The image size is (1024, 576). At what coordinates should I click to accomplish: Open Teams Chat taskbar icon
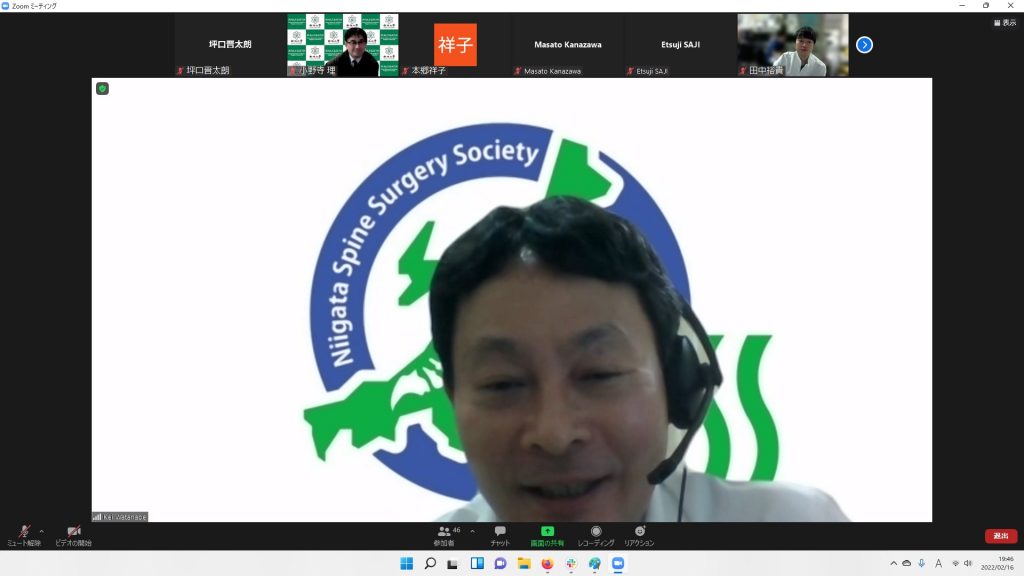pyautogui.click(x=500, y=563)
